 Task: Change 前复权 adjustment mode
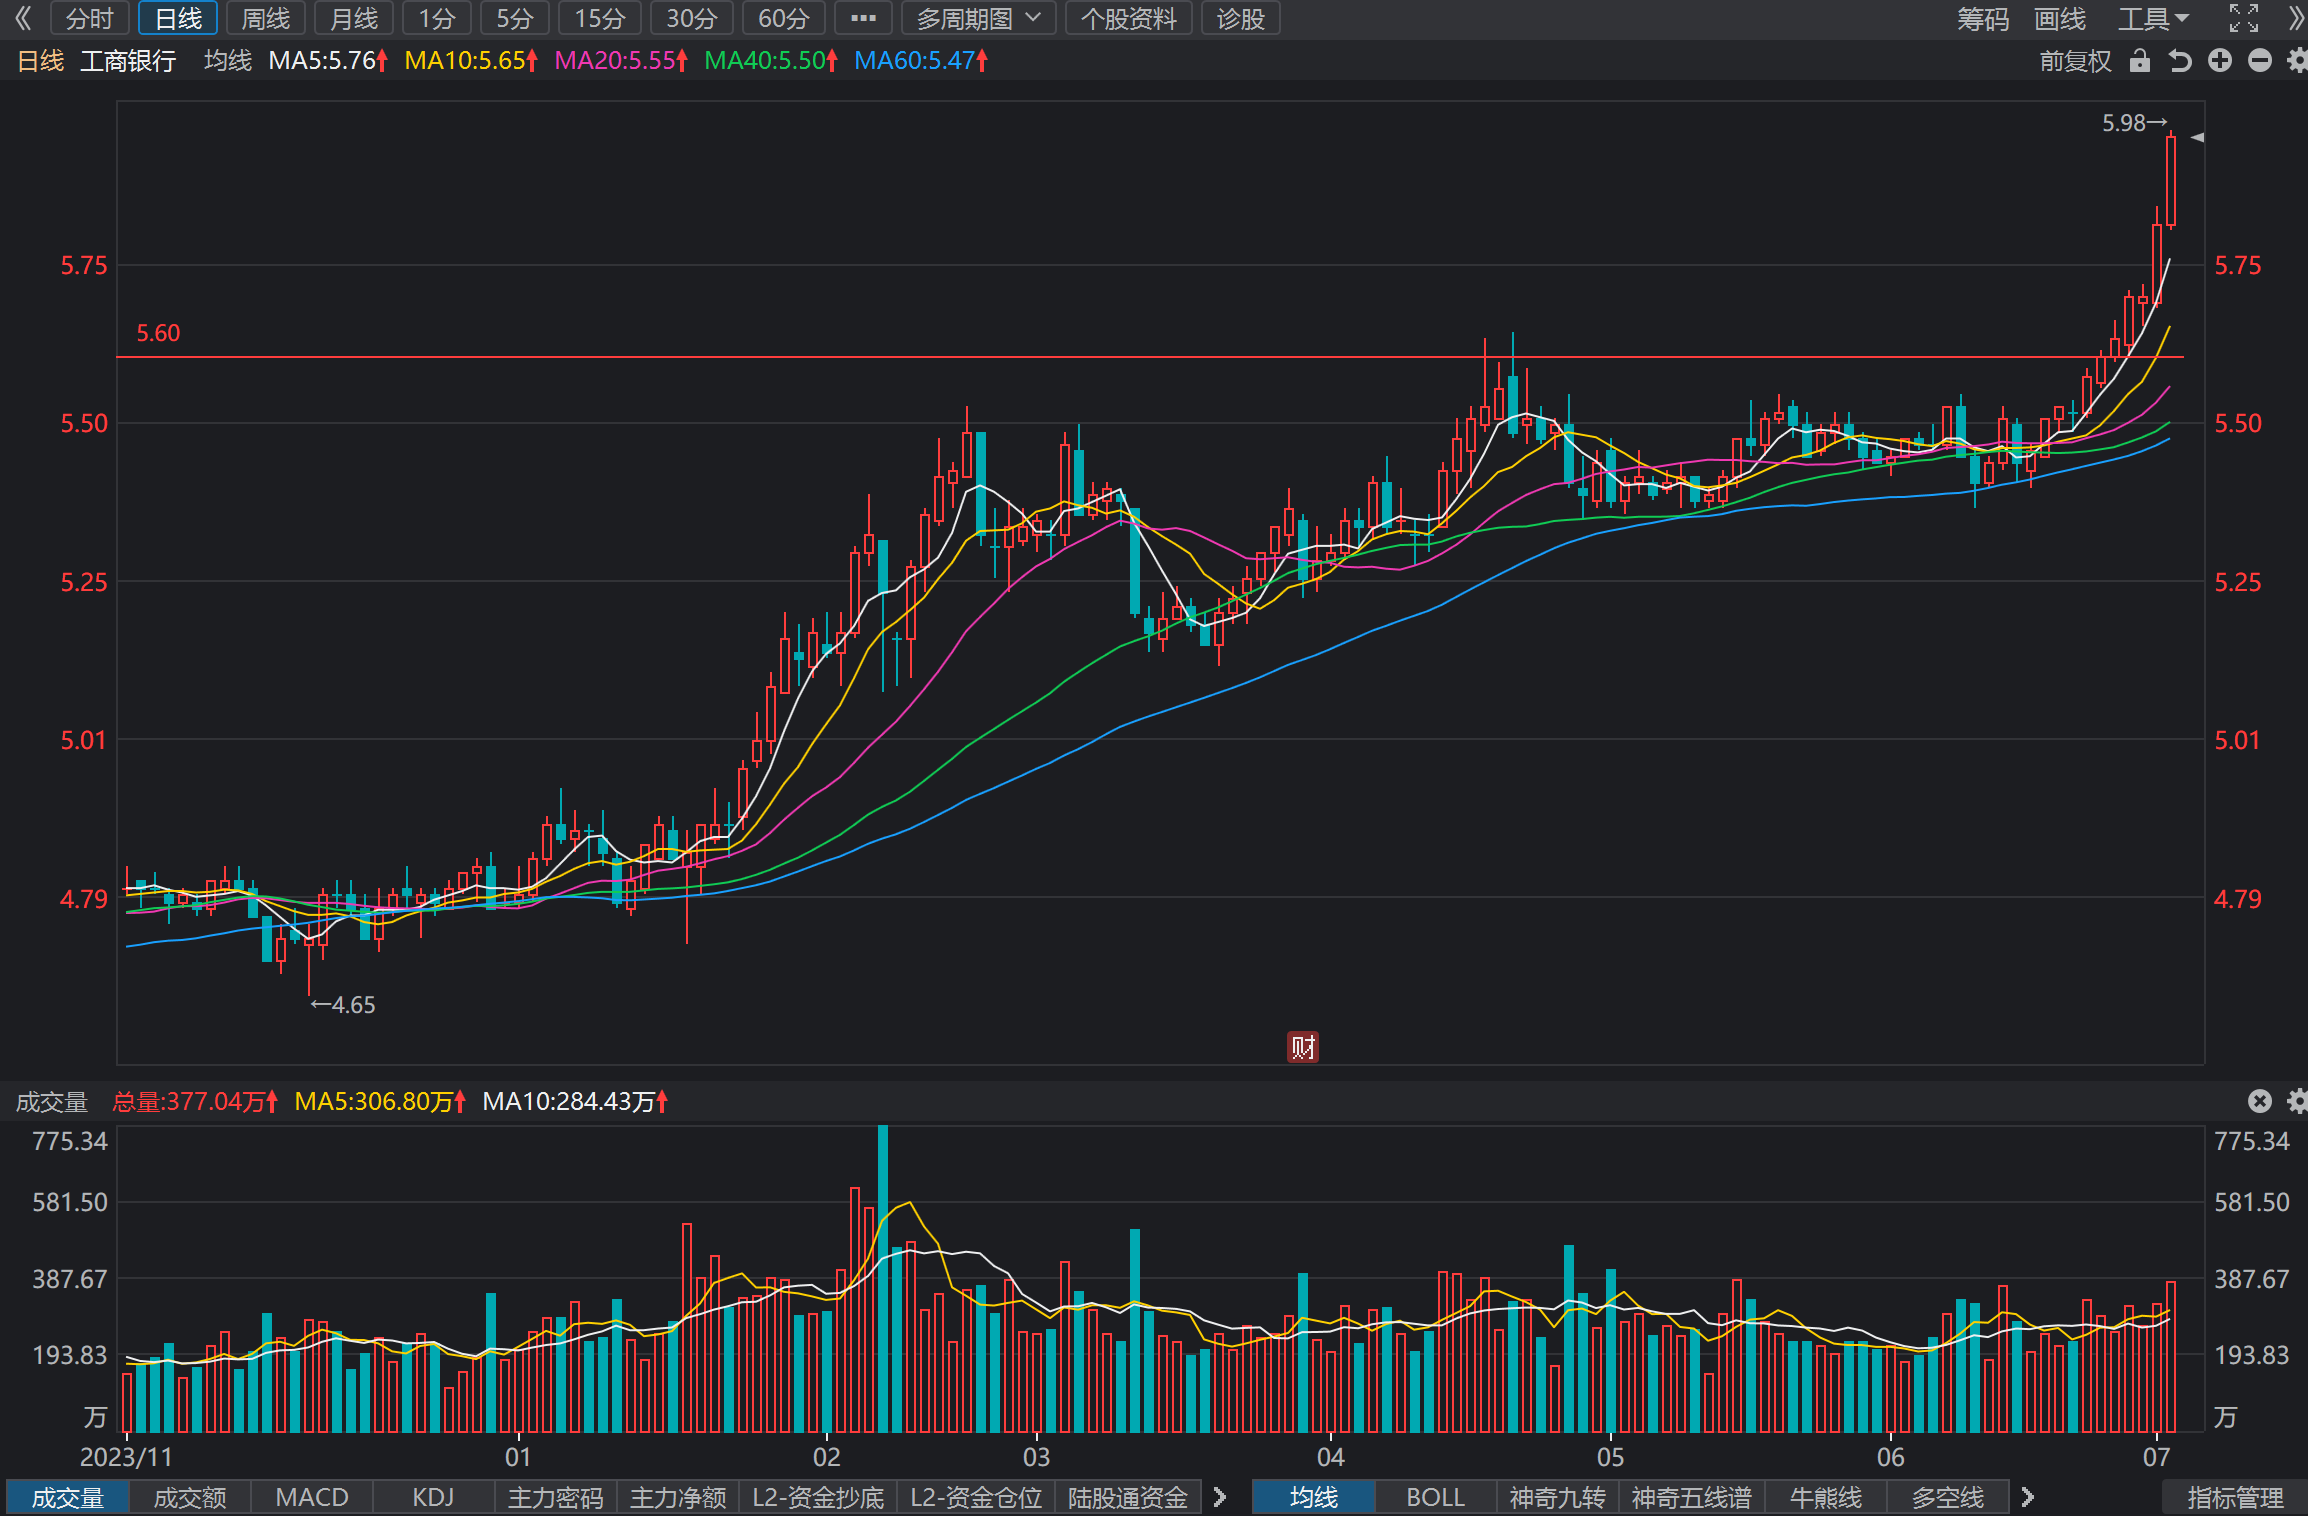pyautogui.click(x=2075, y=61)
